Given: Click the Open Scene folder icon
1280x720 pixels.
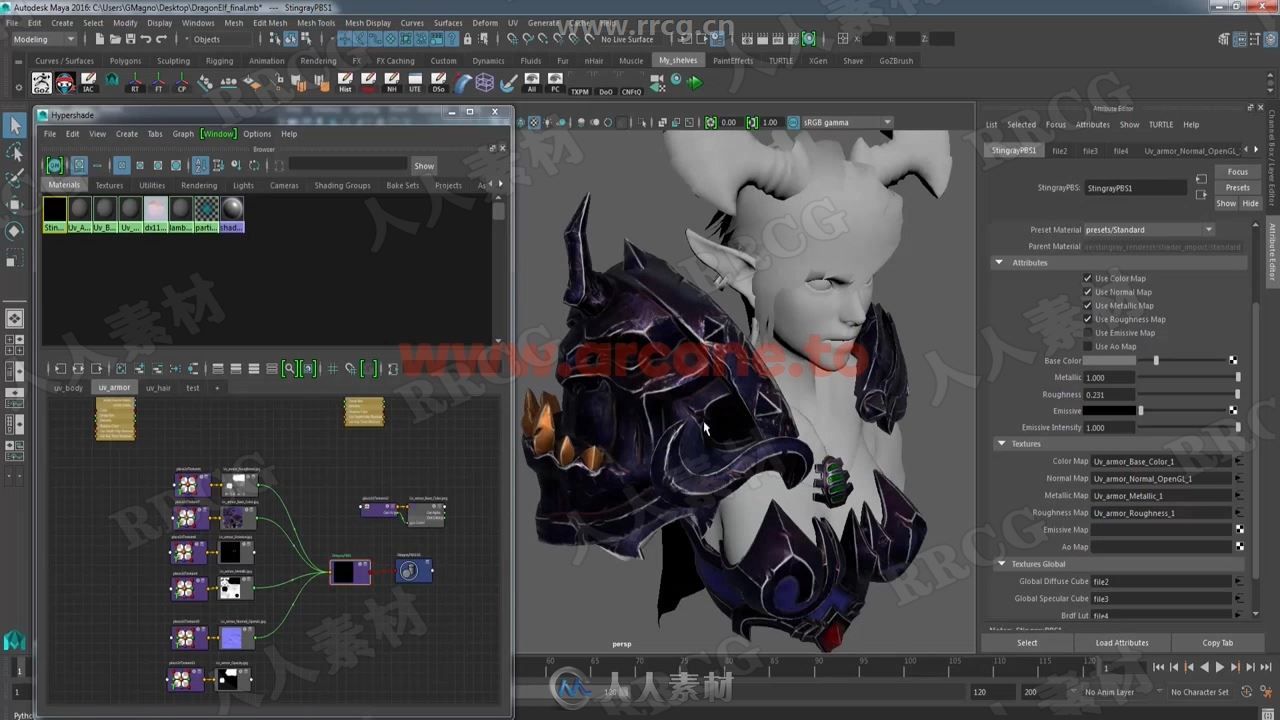Looking at the screenshot, I should tap(115, 39).
